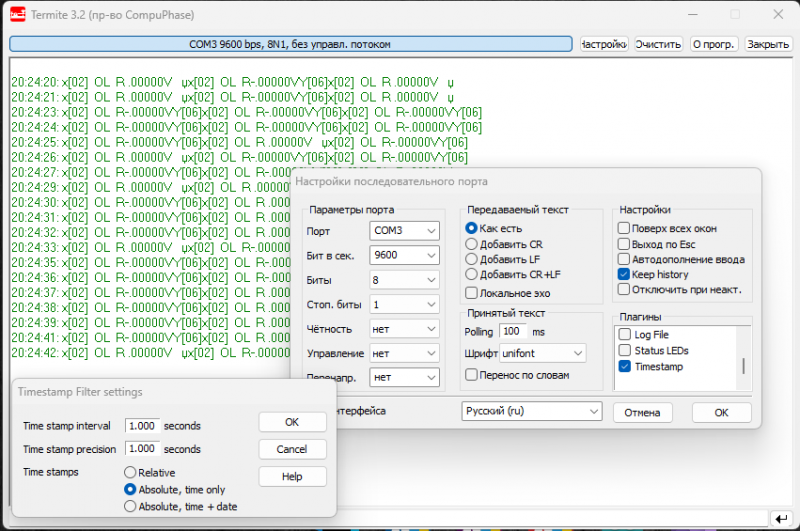The width and height of the screenshot is (800, 531).
Task: Click the О прогр. button
Action: coord(713,45)
